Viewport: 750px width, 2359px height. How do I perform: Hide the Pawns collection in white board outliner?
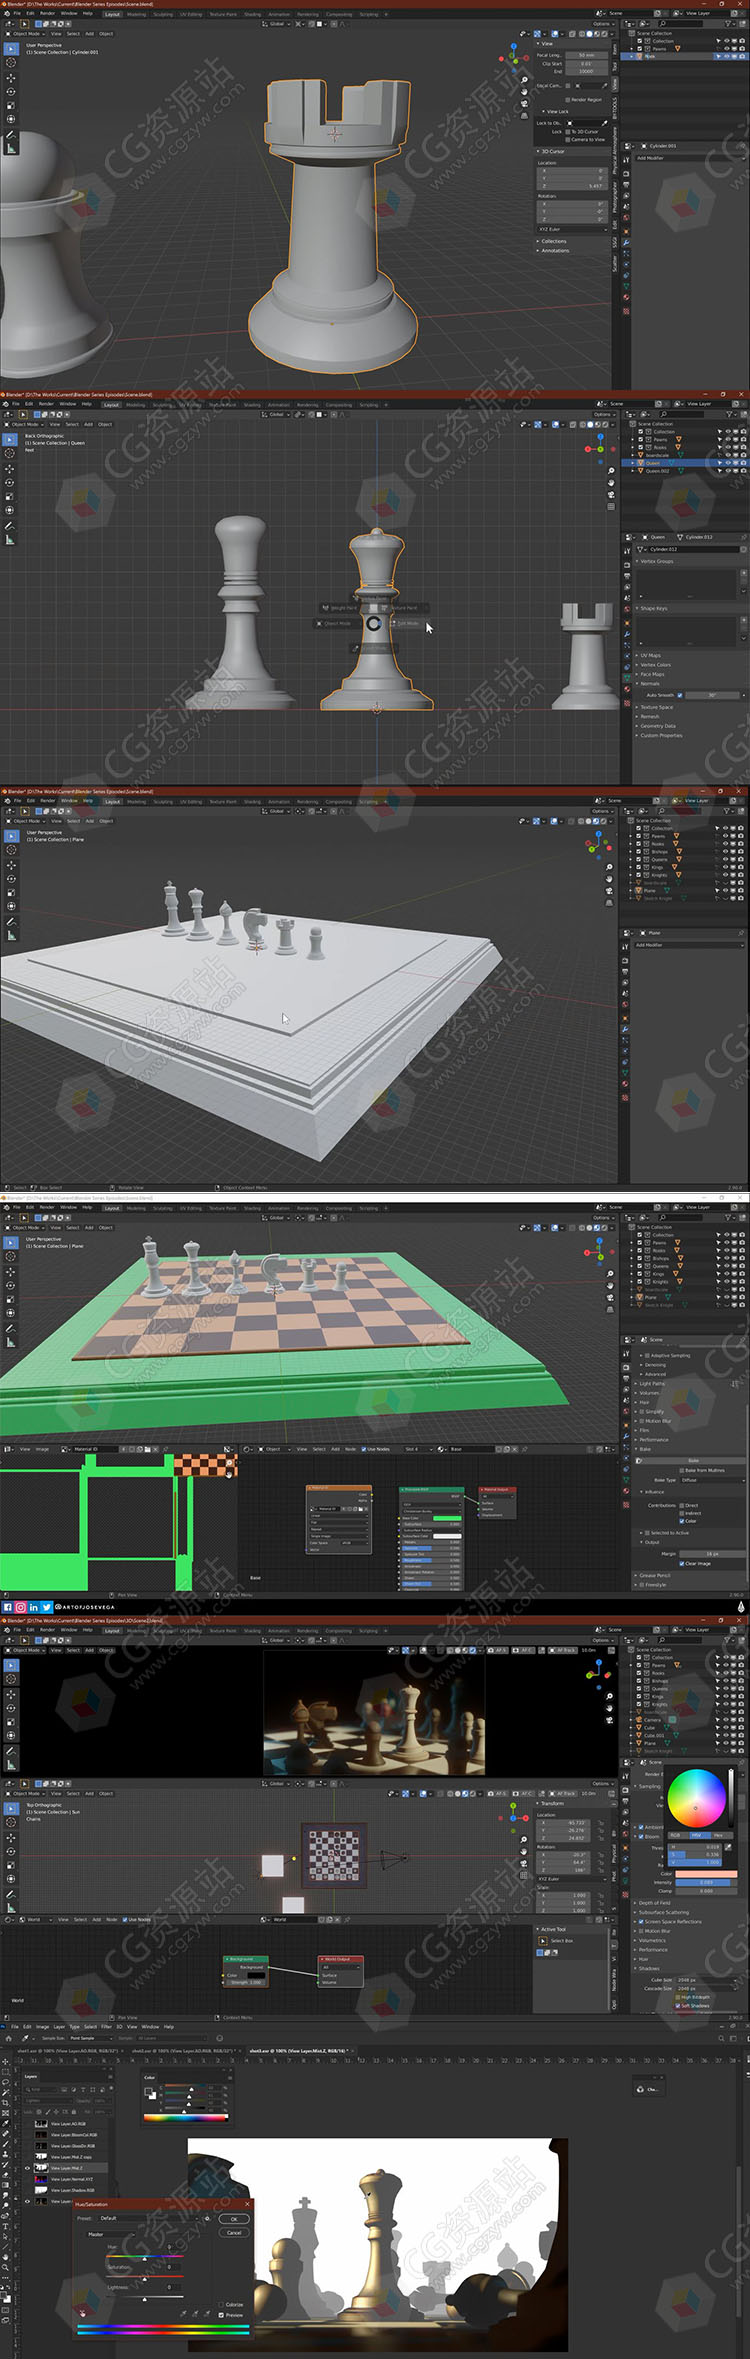pos(725,836)
